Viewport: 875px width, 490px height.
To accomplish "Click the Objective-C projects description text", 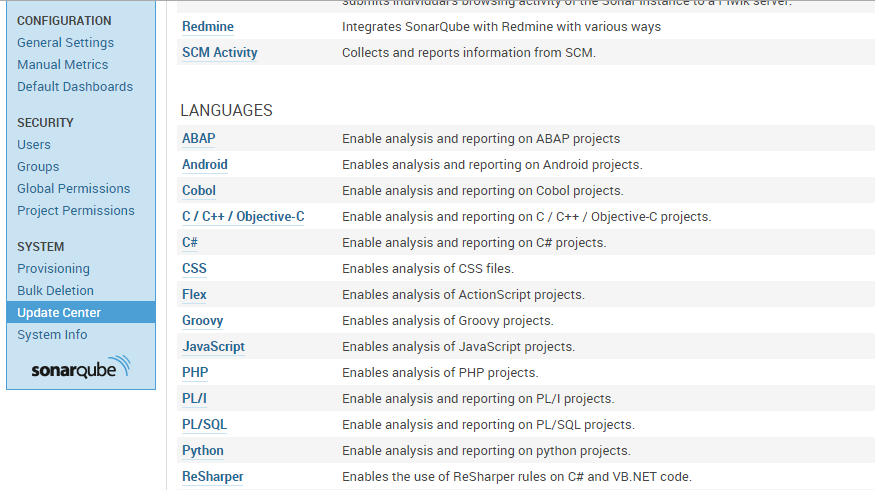I will 527,217.
